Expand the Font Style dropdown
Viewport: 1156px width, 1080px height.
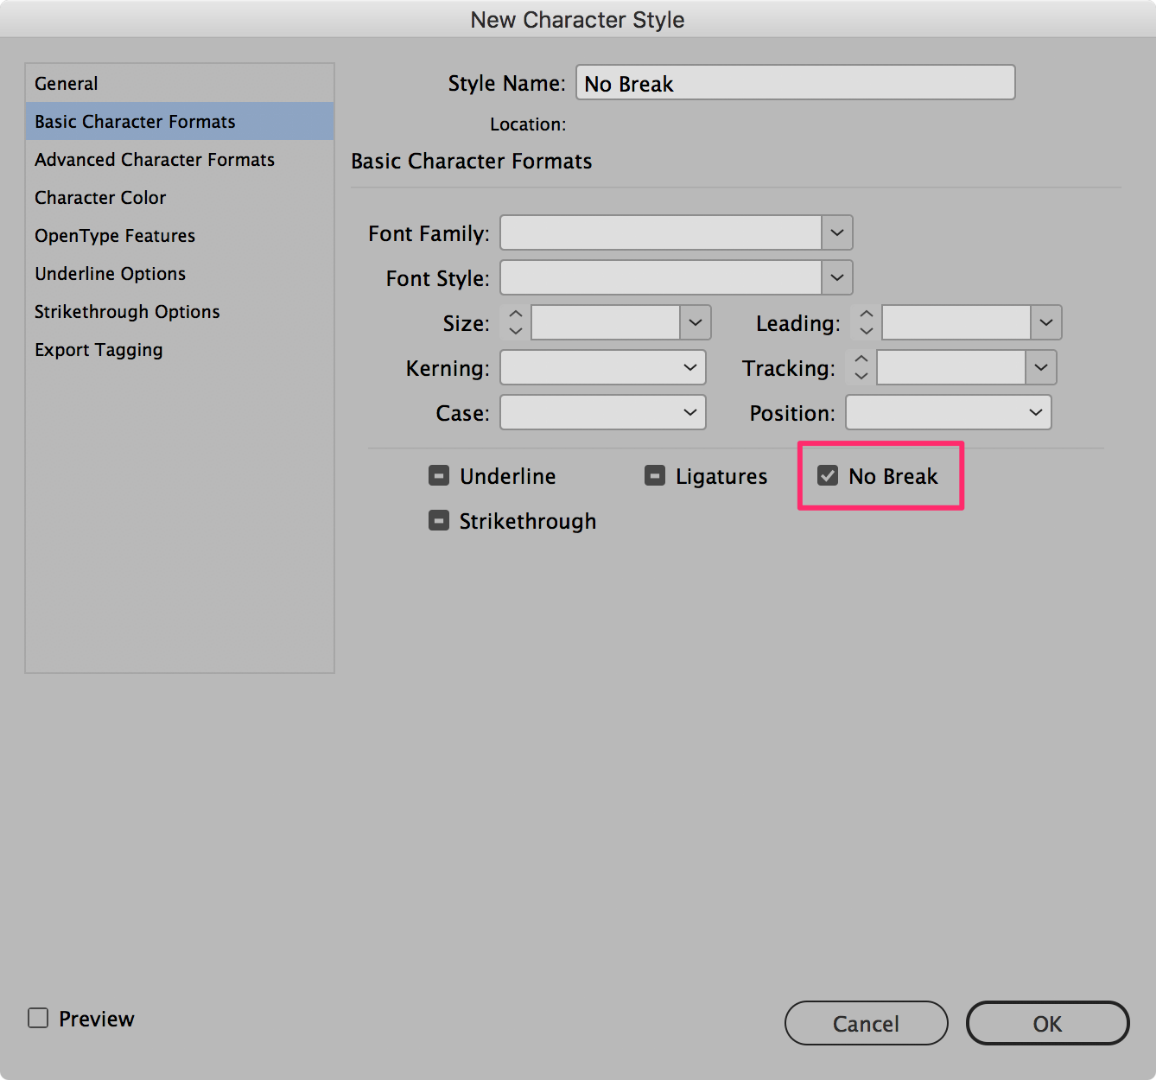(x=837, y=278)
